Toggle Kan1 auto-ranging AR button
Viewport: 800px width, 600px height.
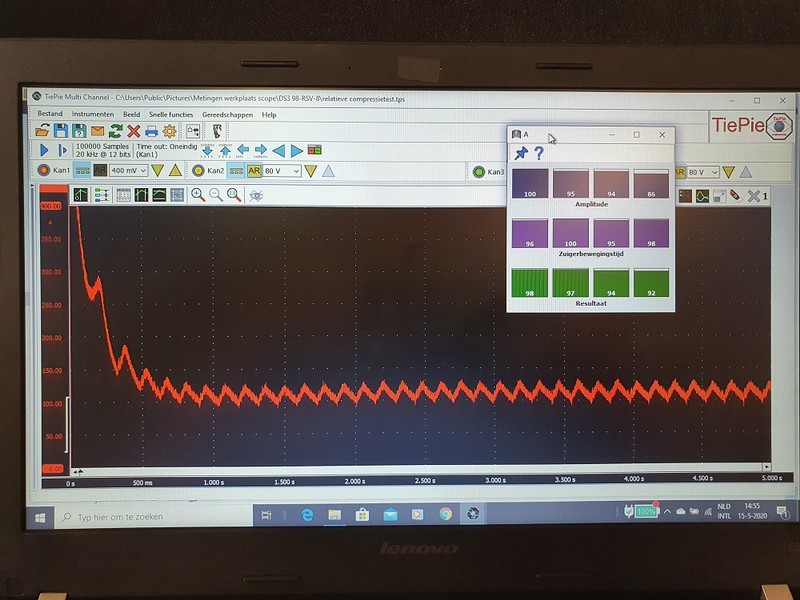[x=100, y=170]
